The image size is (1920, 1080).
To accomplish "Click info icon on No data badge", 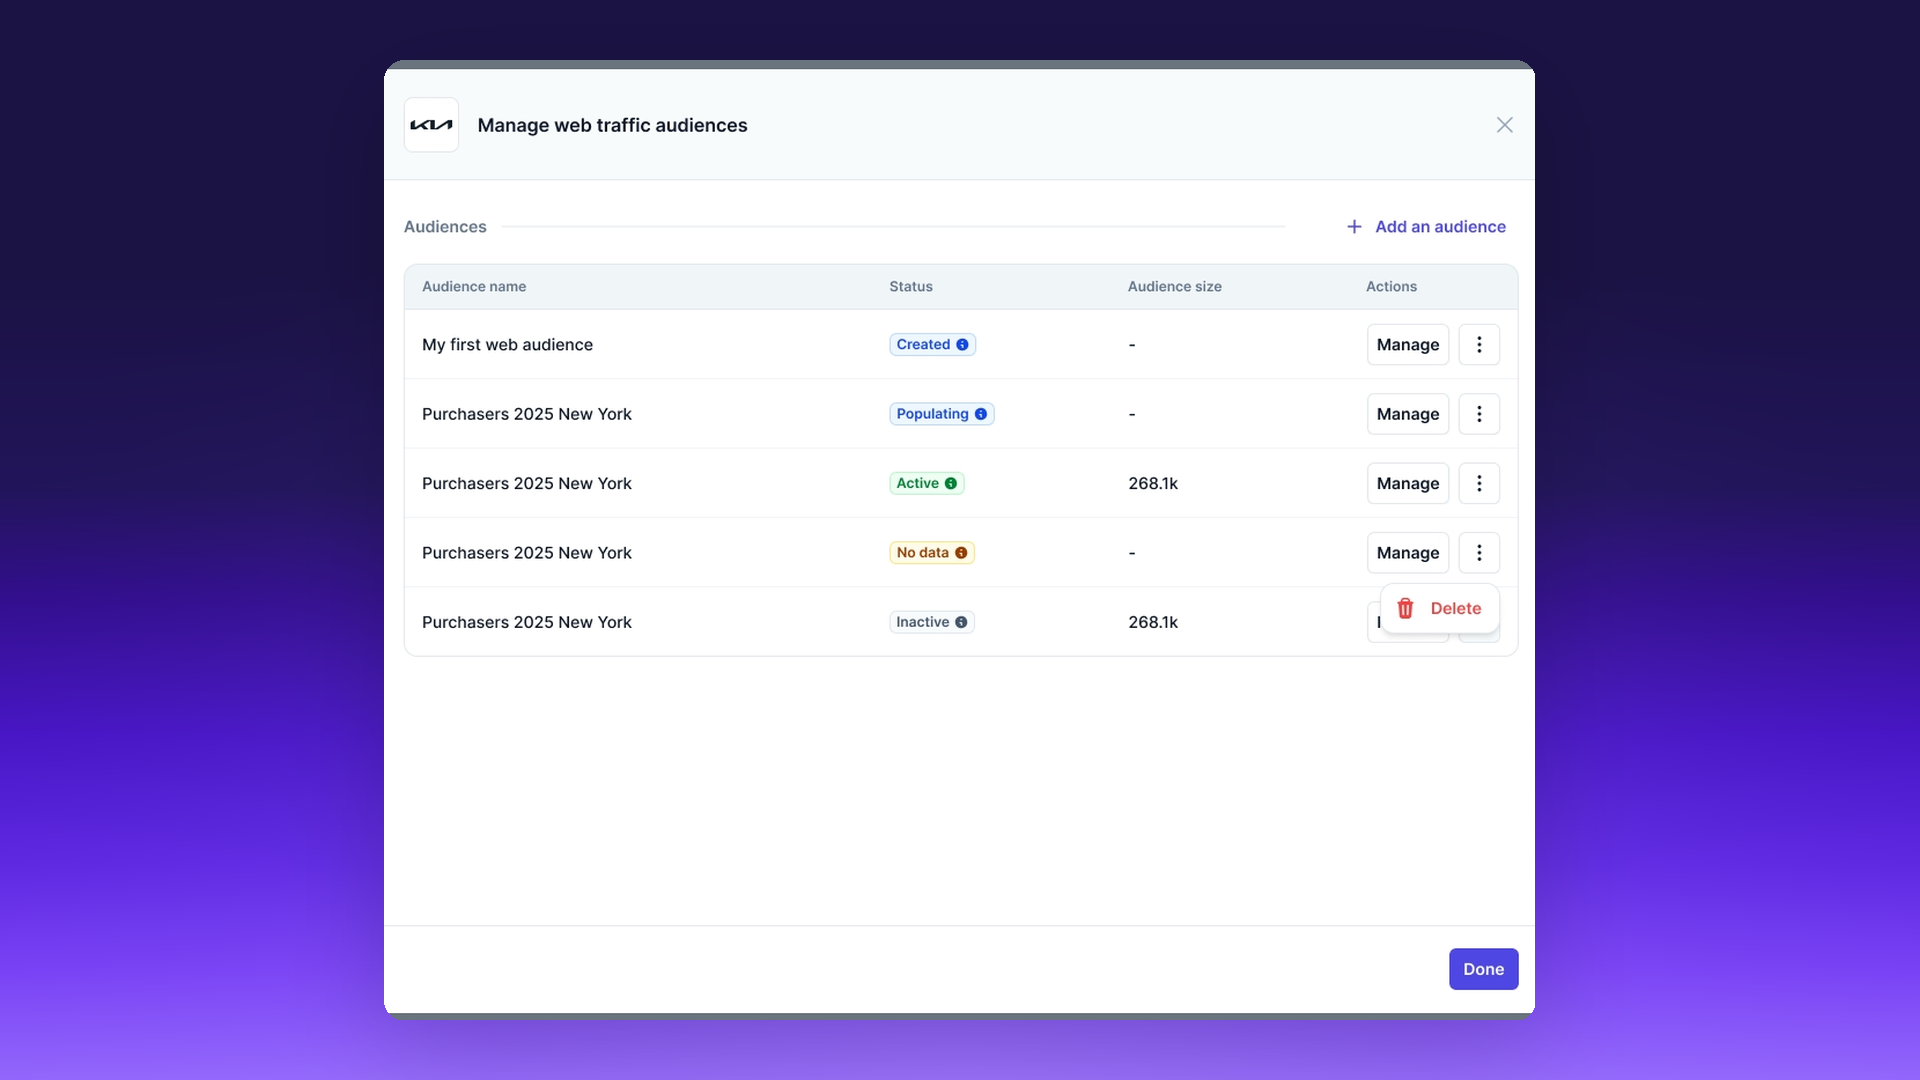I will (x=961, y=553).
